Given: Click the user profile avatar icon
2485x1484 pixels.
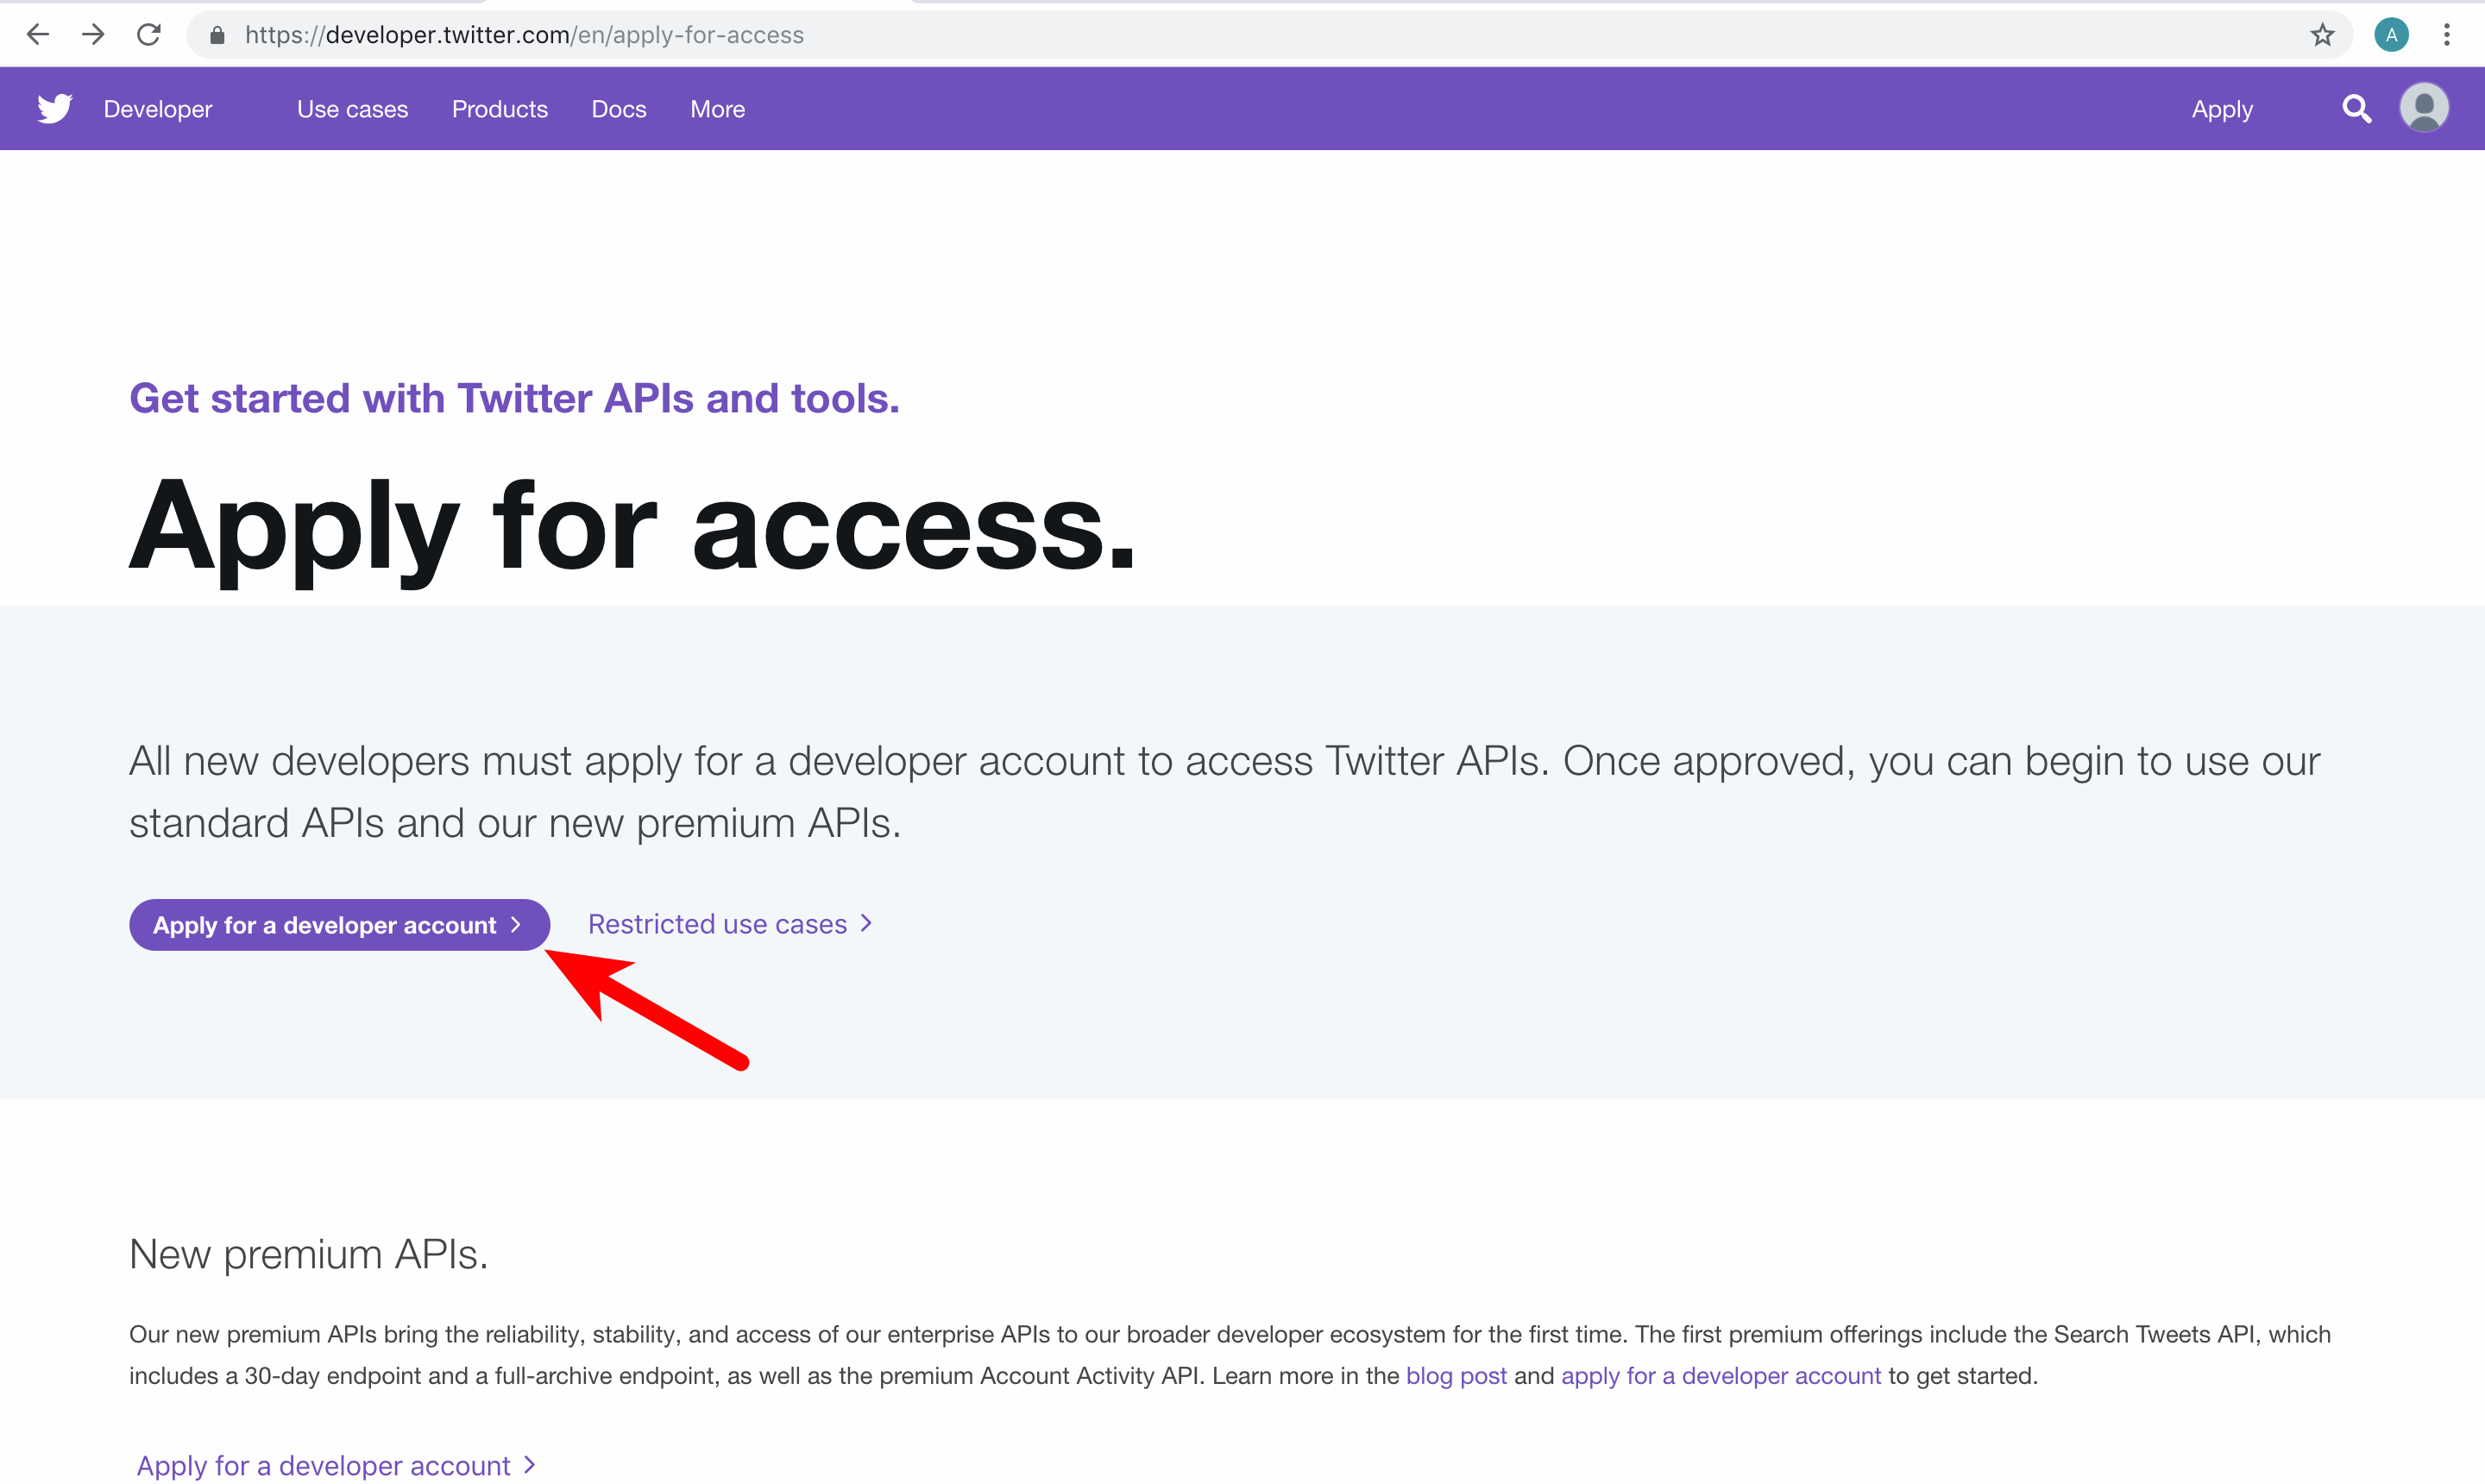Looking at the screenshot, I should [2425, 108].
